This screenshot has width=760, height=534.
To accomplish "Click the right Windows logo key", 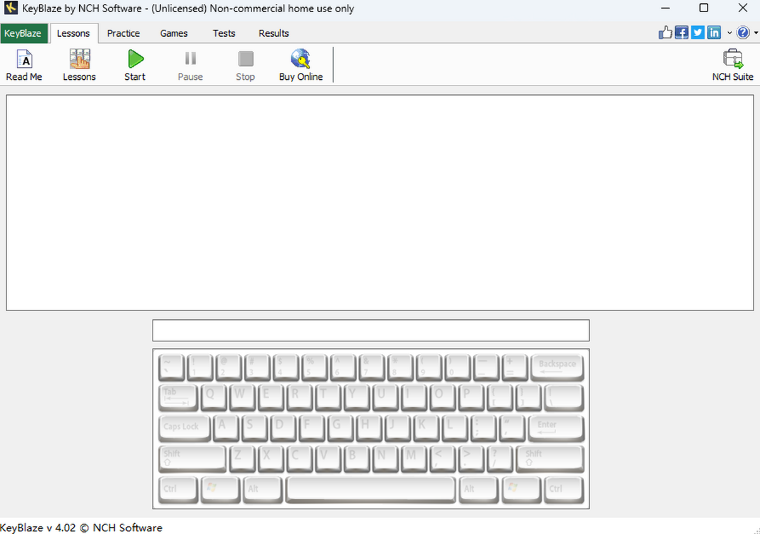I will pyautogui.click(x=521, y=489).
